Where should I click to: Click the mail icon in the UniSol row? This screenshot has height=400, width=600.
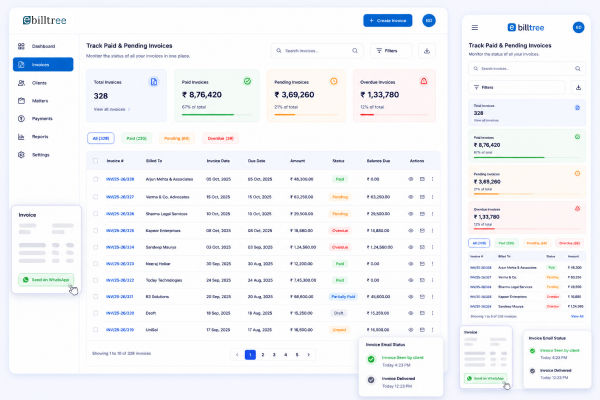pos(422,330)
